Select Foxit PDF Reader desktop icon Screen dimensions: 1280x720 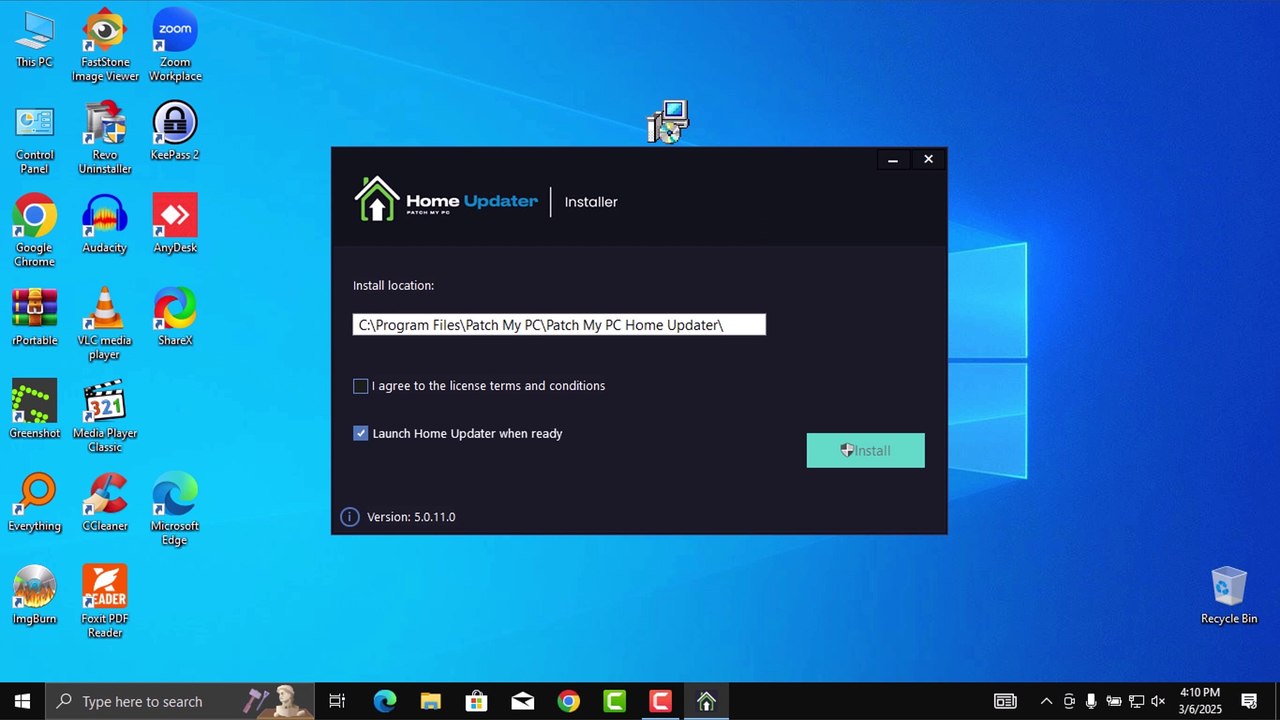coord(105,603)
